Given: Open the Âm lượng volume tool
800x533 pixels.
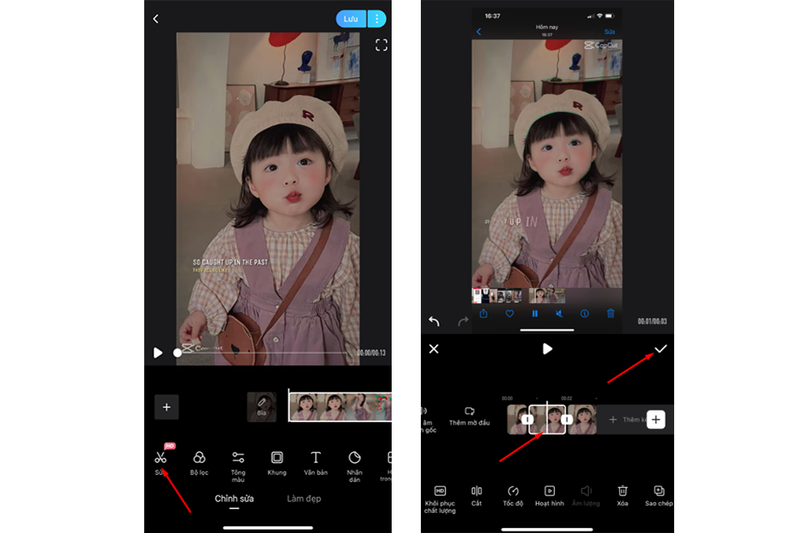Looking at the screenshot, I should (x=586, y=496).
